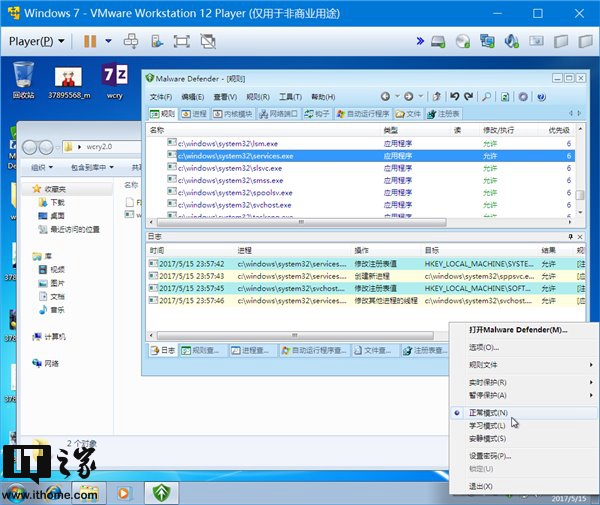Image resolution: width=600 pixels, height=505 pixels.
Task: Click 打开Malware Defender(M)... menu entry
Action: pyautogui.click(x=518, y=329)
